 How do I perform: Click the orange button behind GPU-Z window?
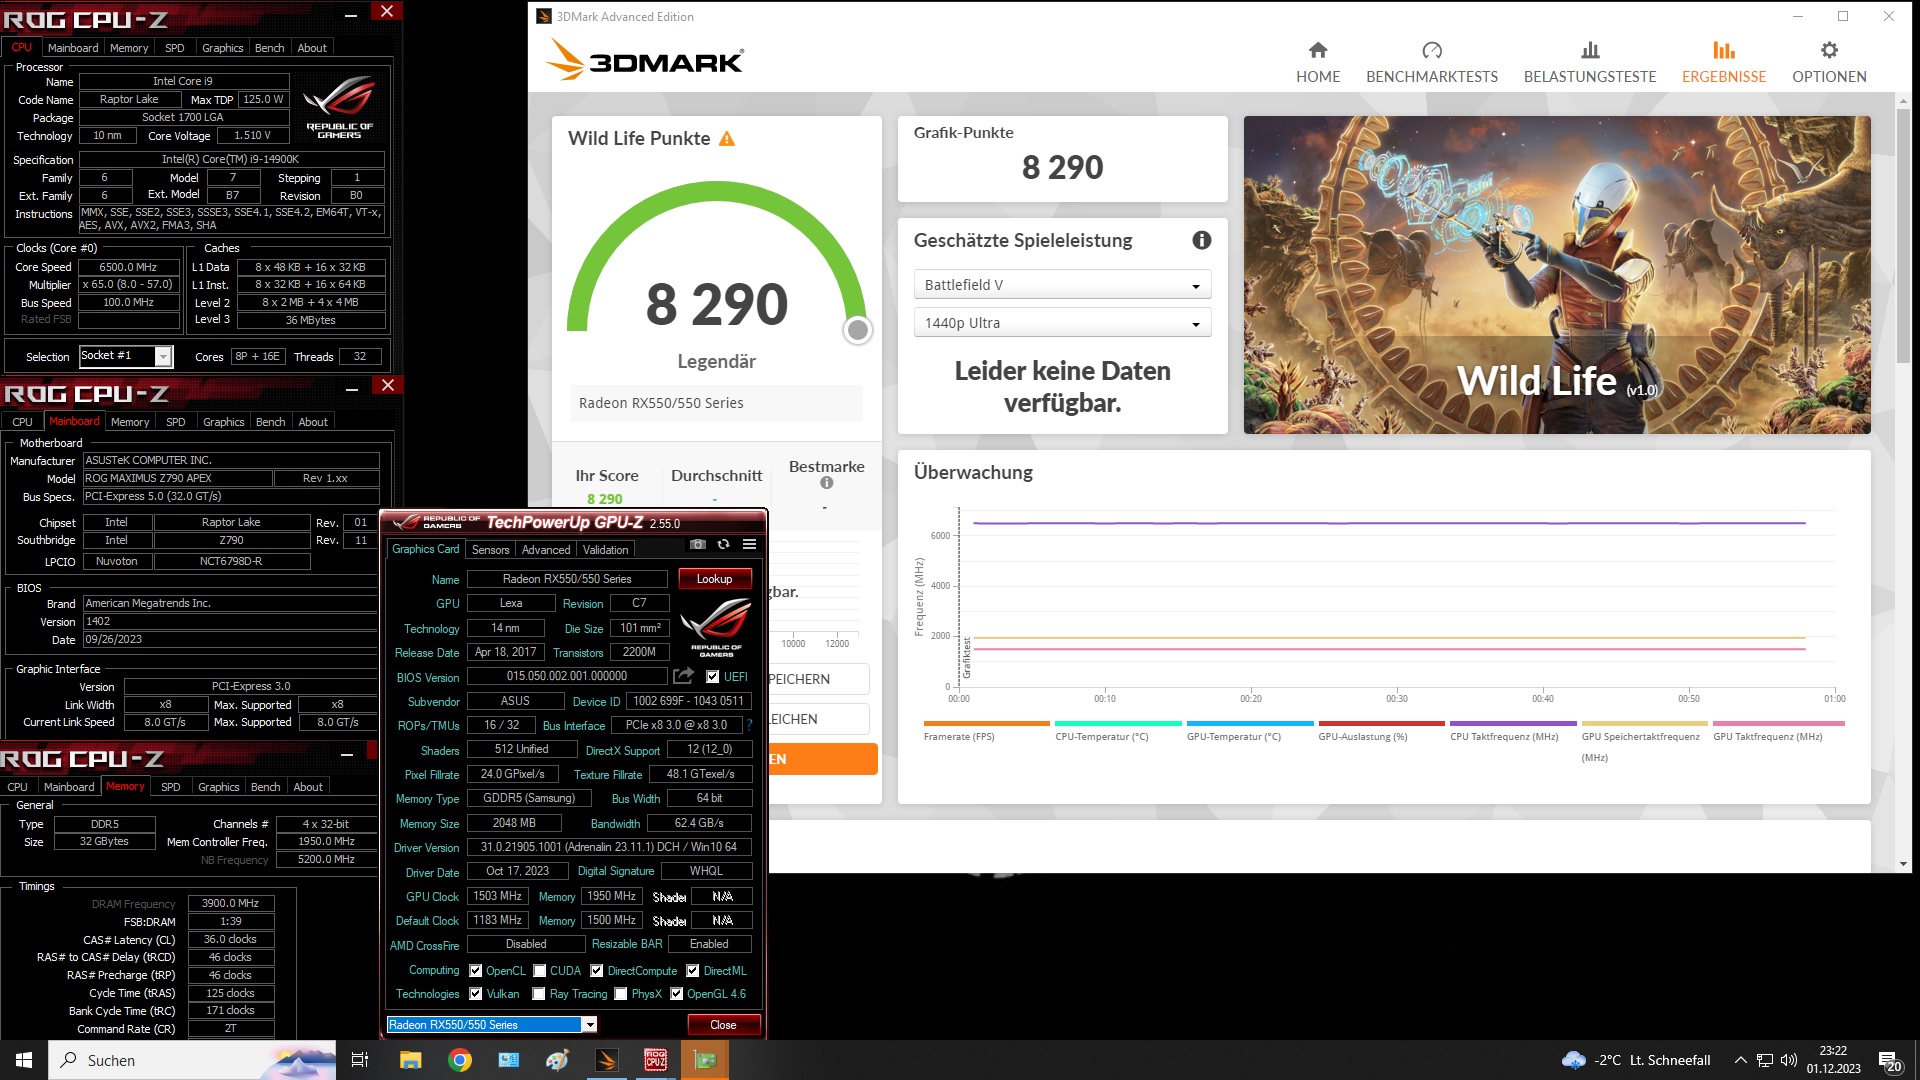823,759
